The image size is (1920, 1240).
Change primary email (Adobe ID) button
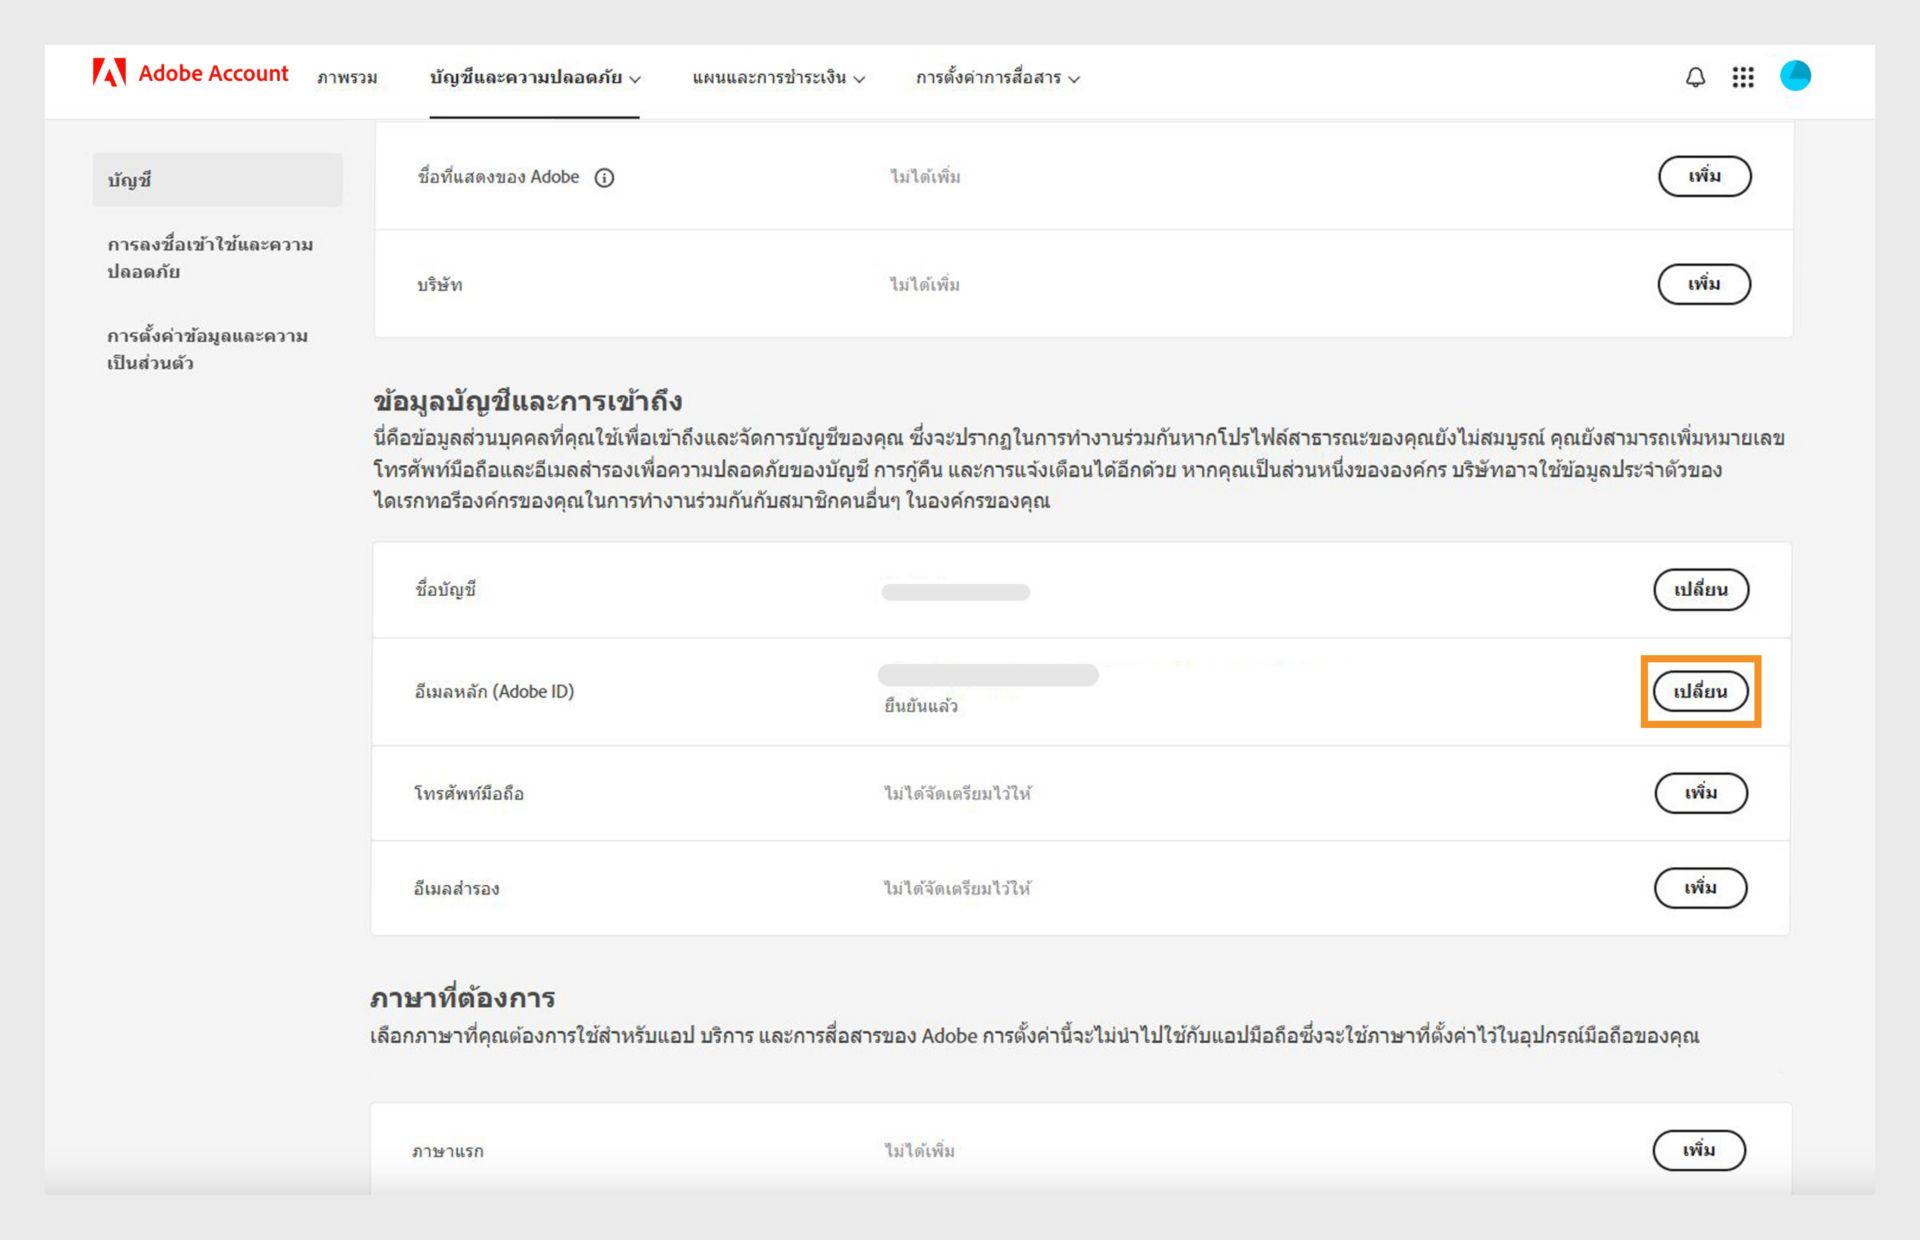pyautogui.click(x=1700, y=692)
